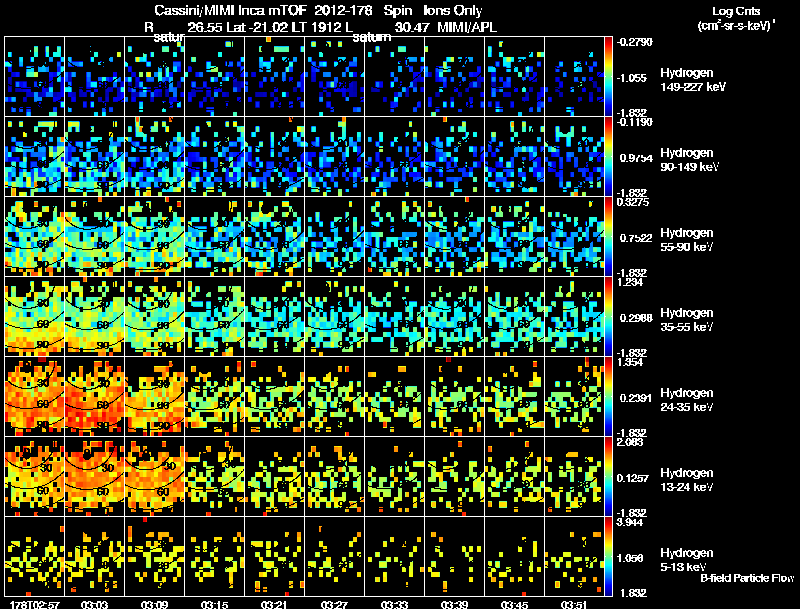The height and width of the screenshot is (609, 800).
Task: Click the 03:03 time axis label
Action: click(94, 605)
